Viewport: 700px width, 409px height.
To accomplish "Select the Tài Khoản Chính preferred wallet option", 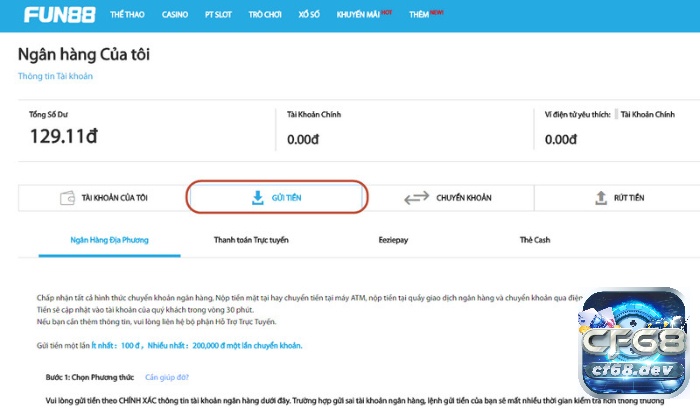I will tap(647, 115).
